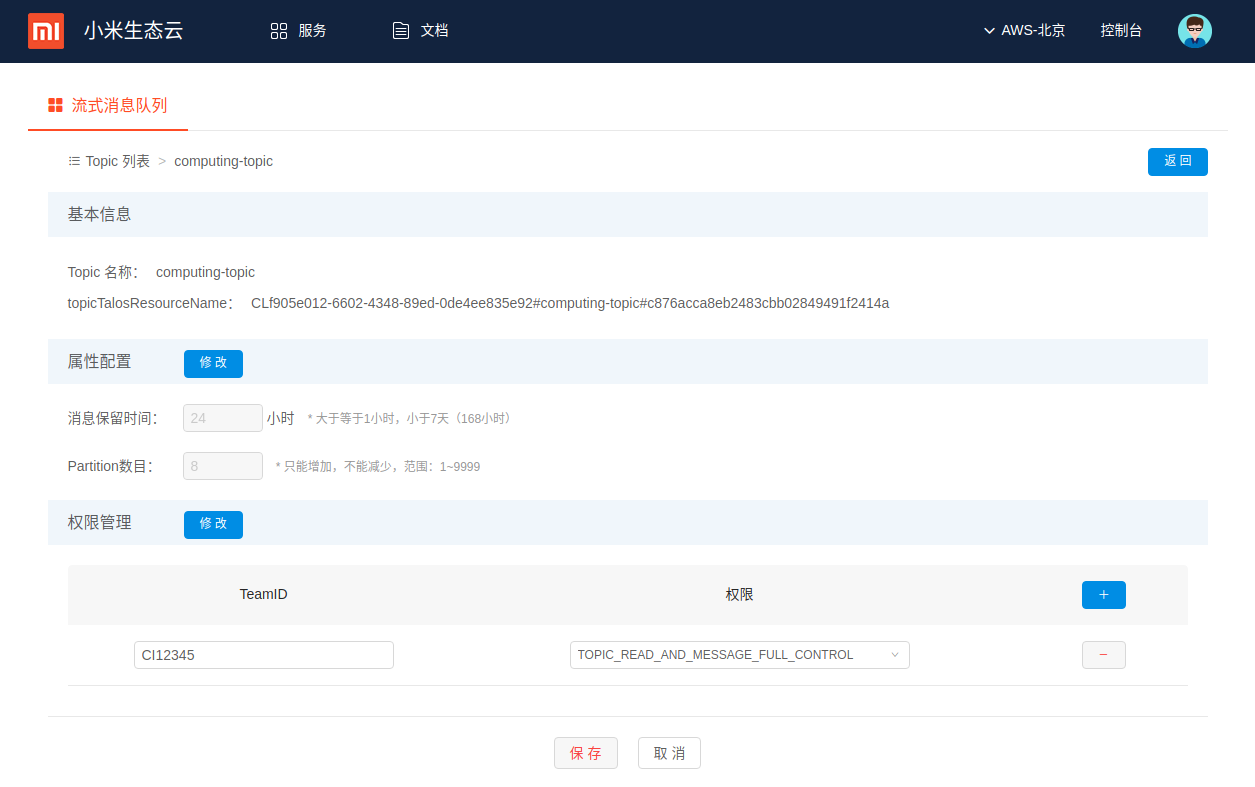Viewport: 1255px width, 787px height.
Task: Click the Topic 列表 list icon
Action: click(74, 161)
